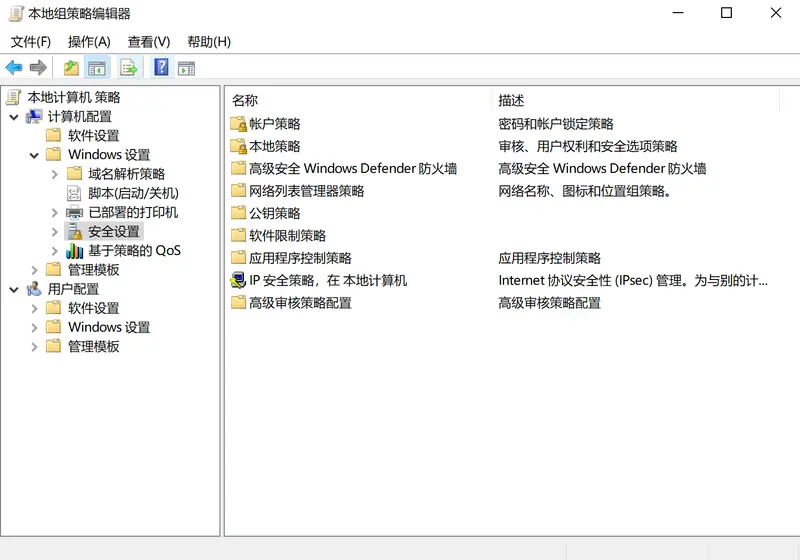Click the IP 安全策略 computer shield icon

[x=238, y=280]
